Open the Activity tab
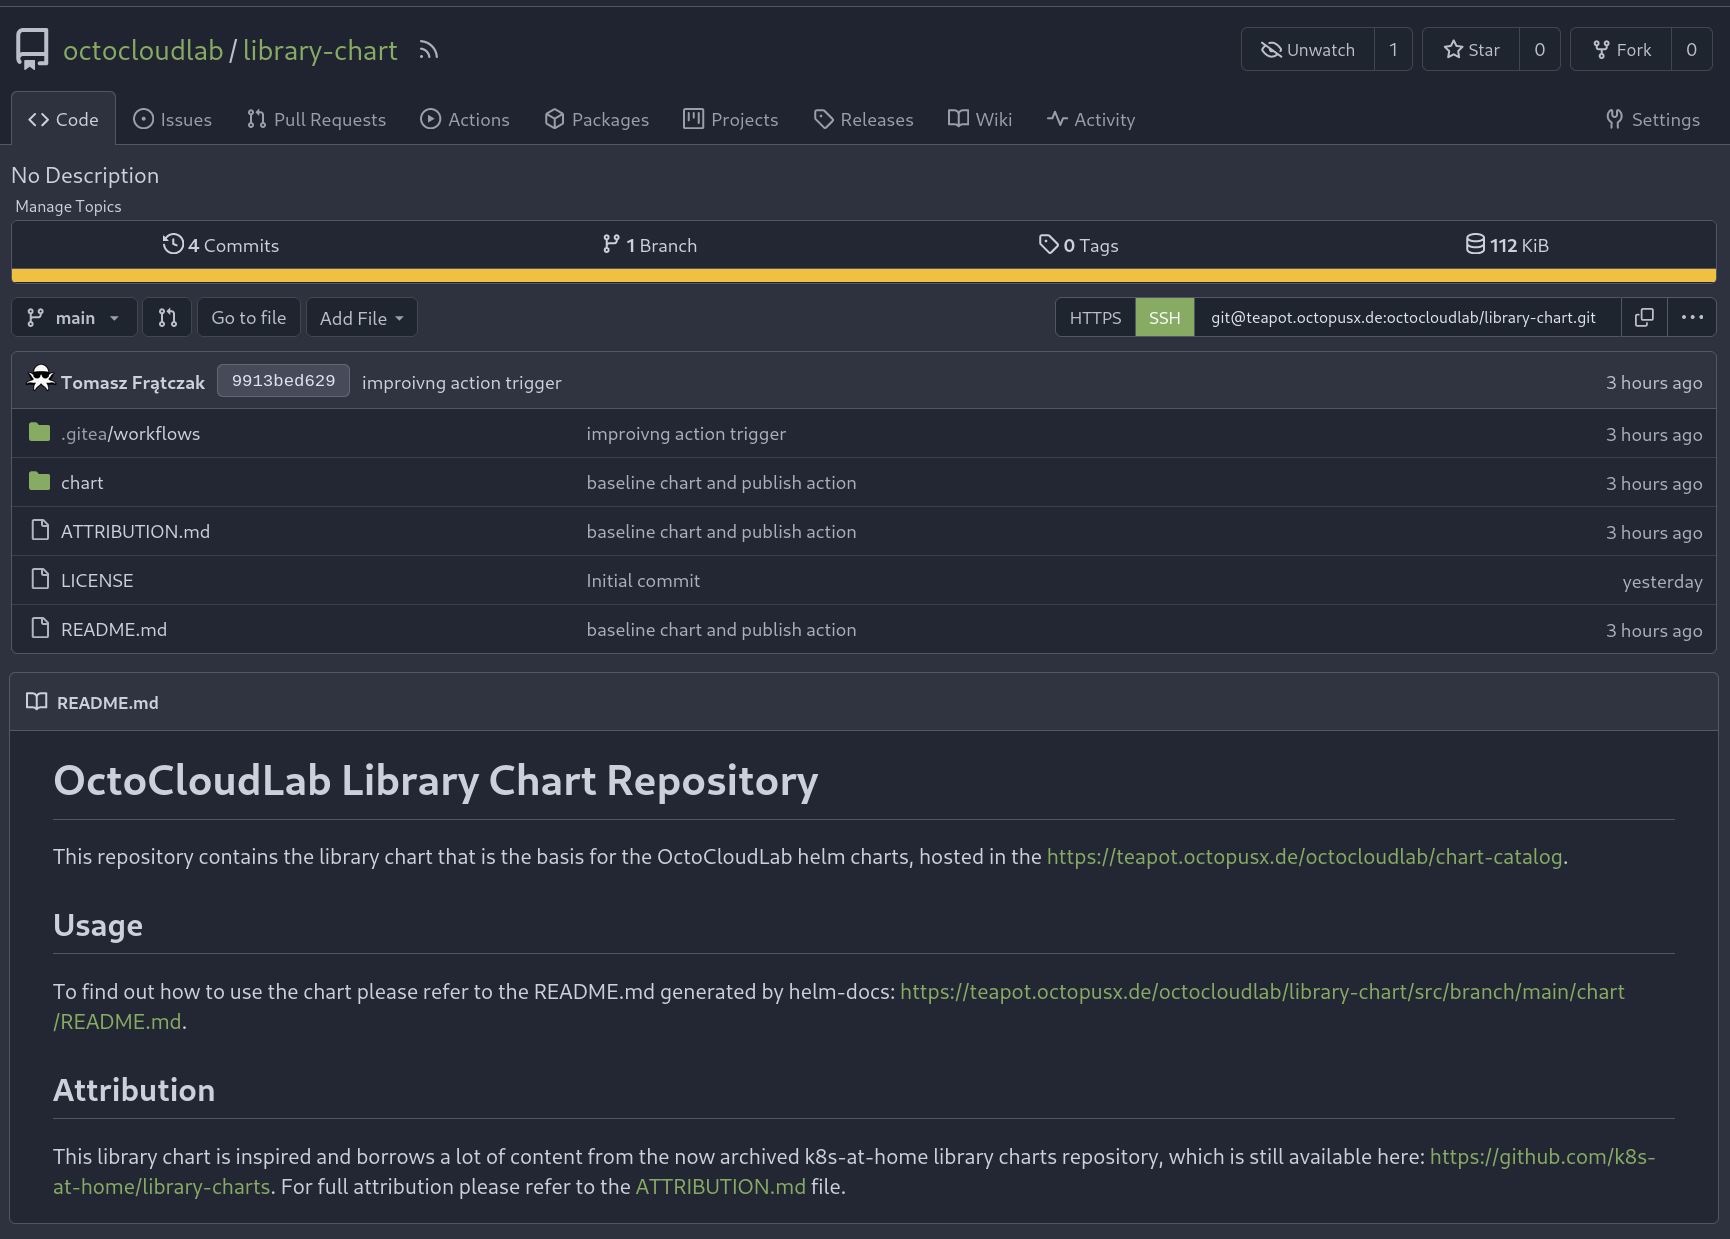The width and height of the screenshot is (1730, 1239). click(1091, 119)
